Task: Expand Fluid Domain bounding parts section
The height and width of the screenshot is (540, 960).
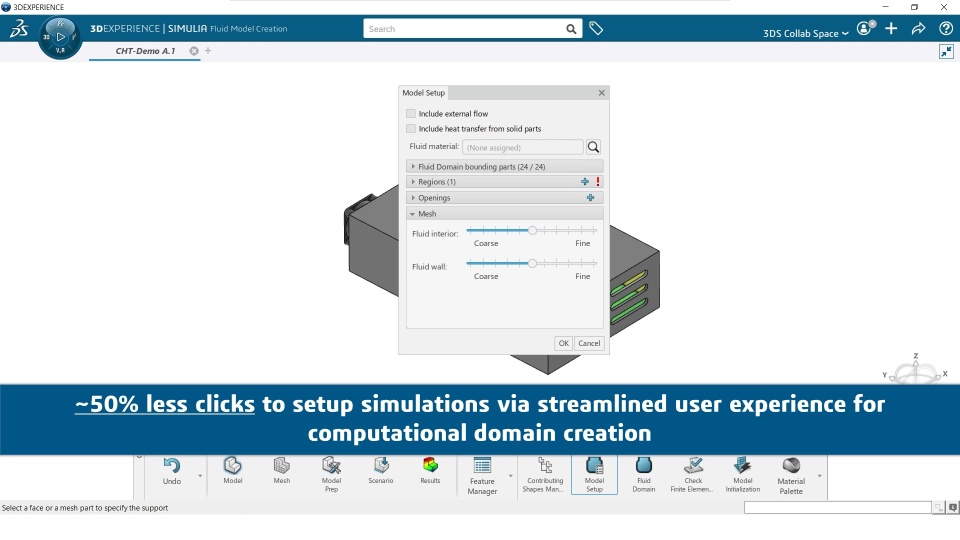Action: pyautogui.click(x=504, y=167)
